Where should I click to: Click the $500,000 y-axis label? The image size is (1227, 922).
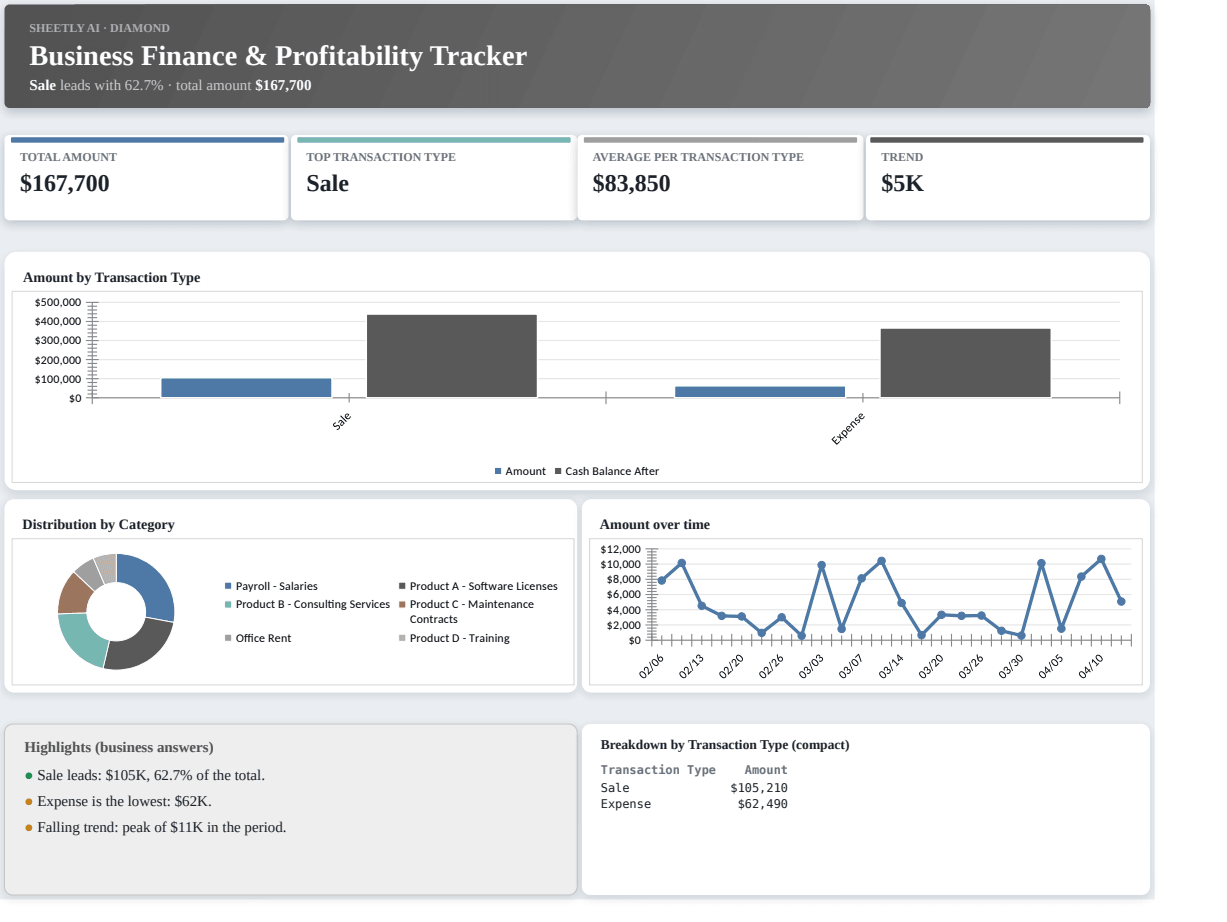point(57,302)
